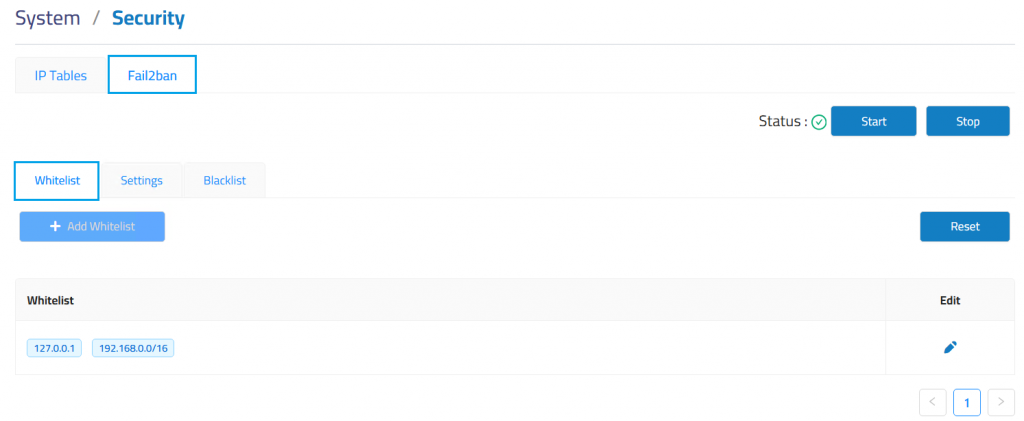1024x421 pixels.
Task: Select page 1 in pagination
Action: click(966, 402)
